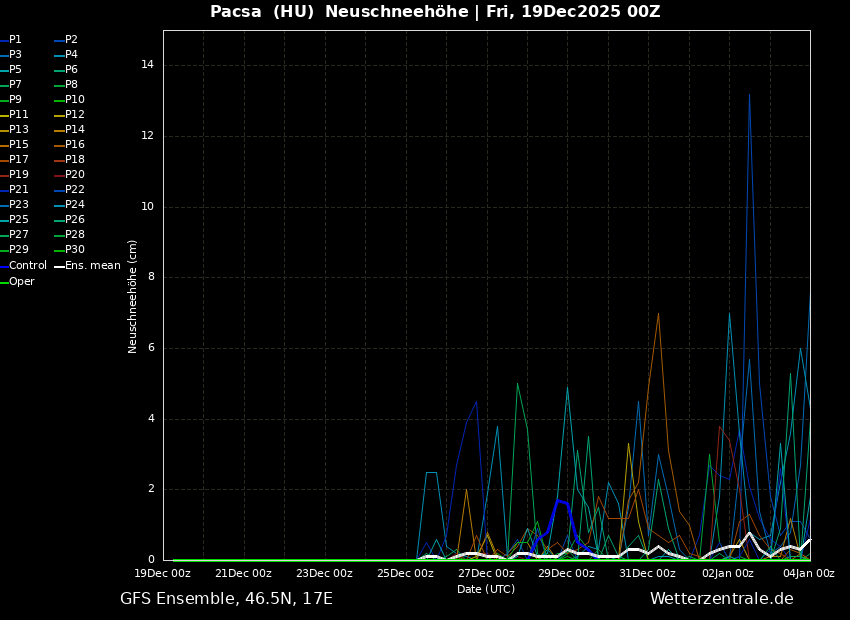
Task: Click the Date (UTC) x-axis label
Action: click(486, 590)
